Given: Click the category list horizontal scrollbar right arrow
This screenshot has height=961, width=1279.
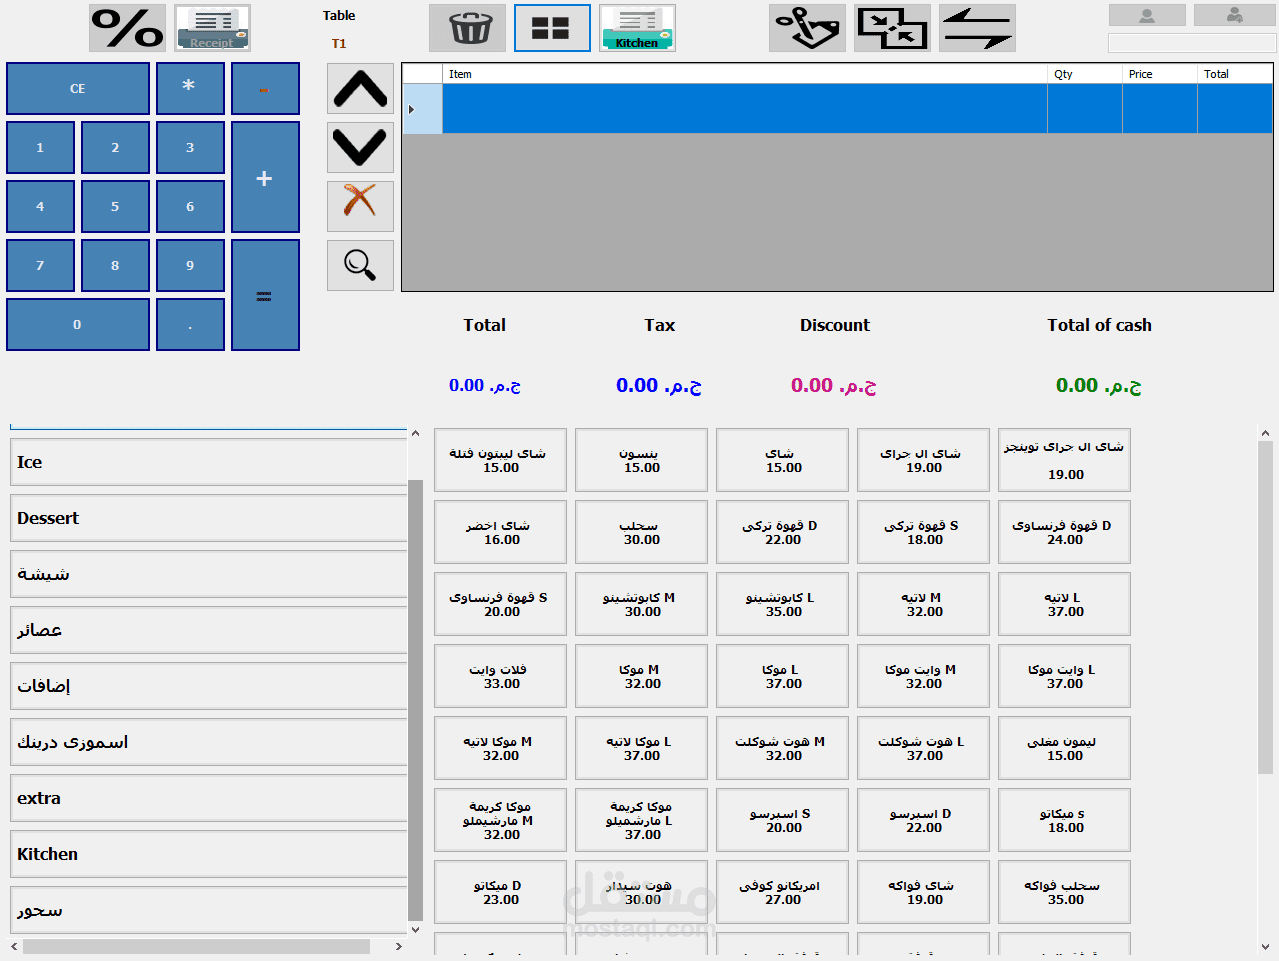Looking at the screenshot, I should [399, 946].
